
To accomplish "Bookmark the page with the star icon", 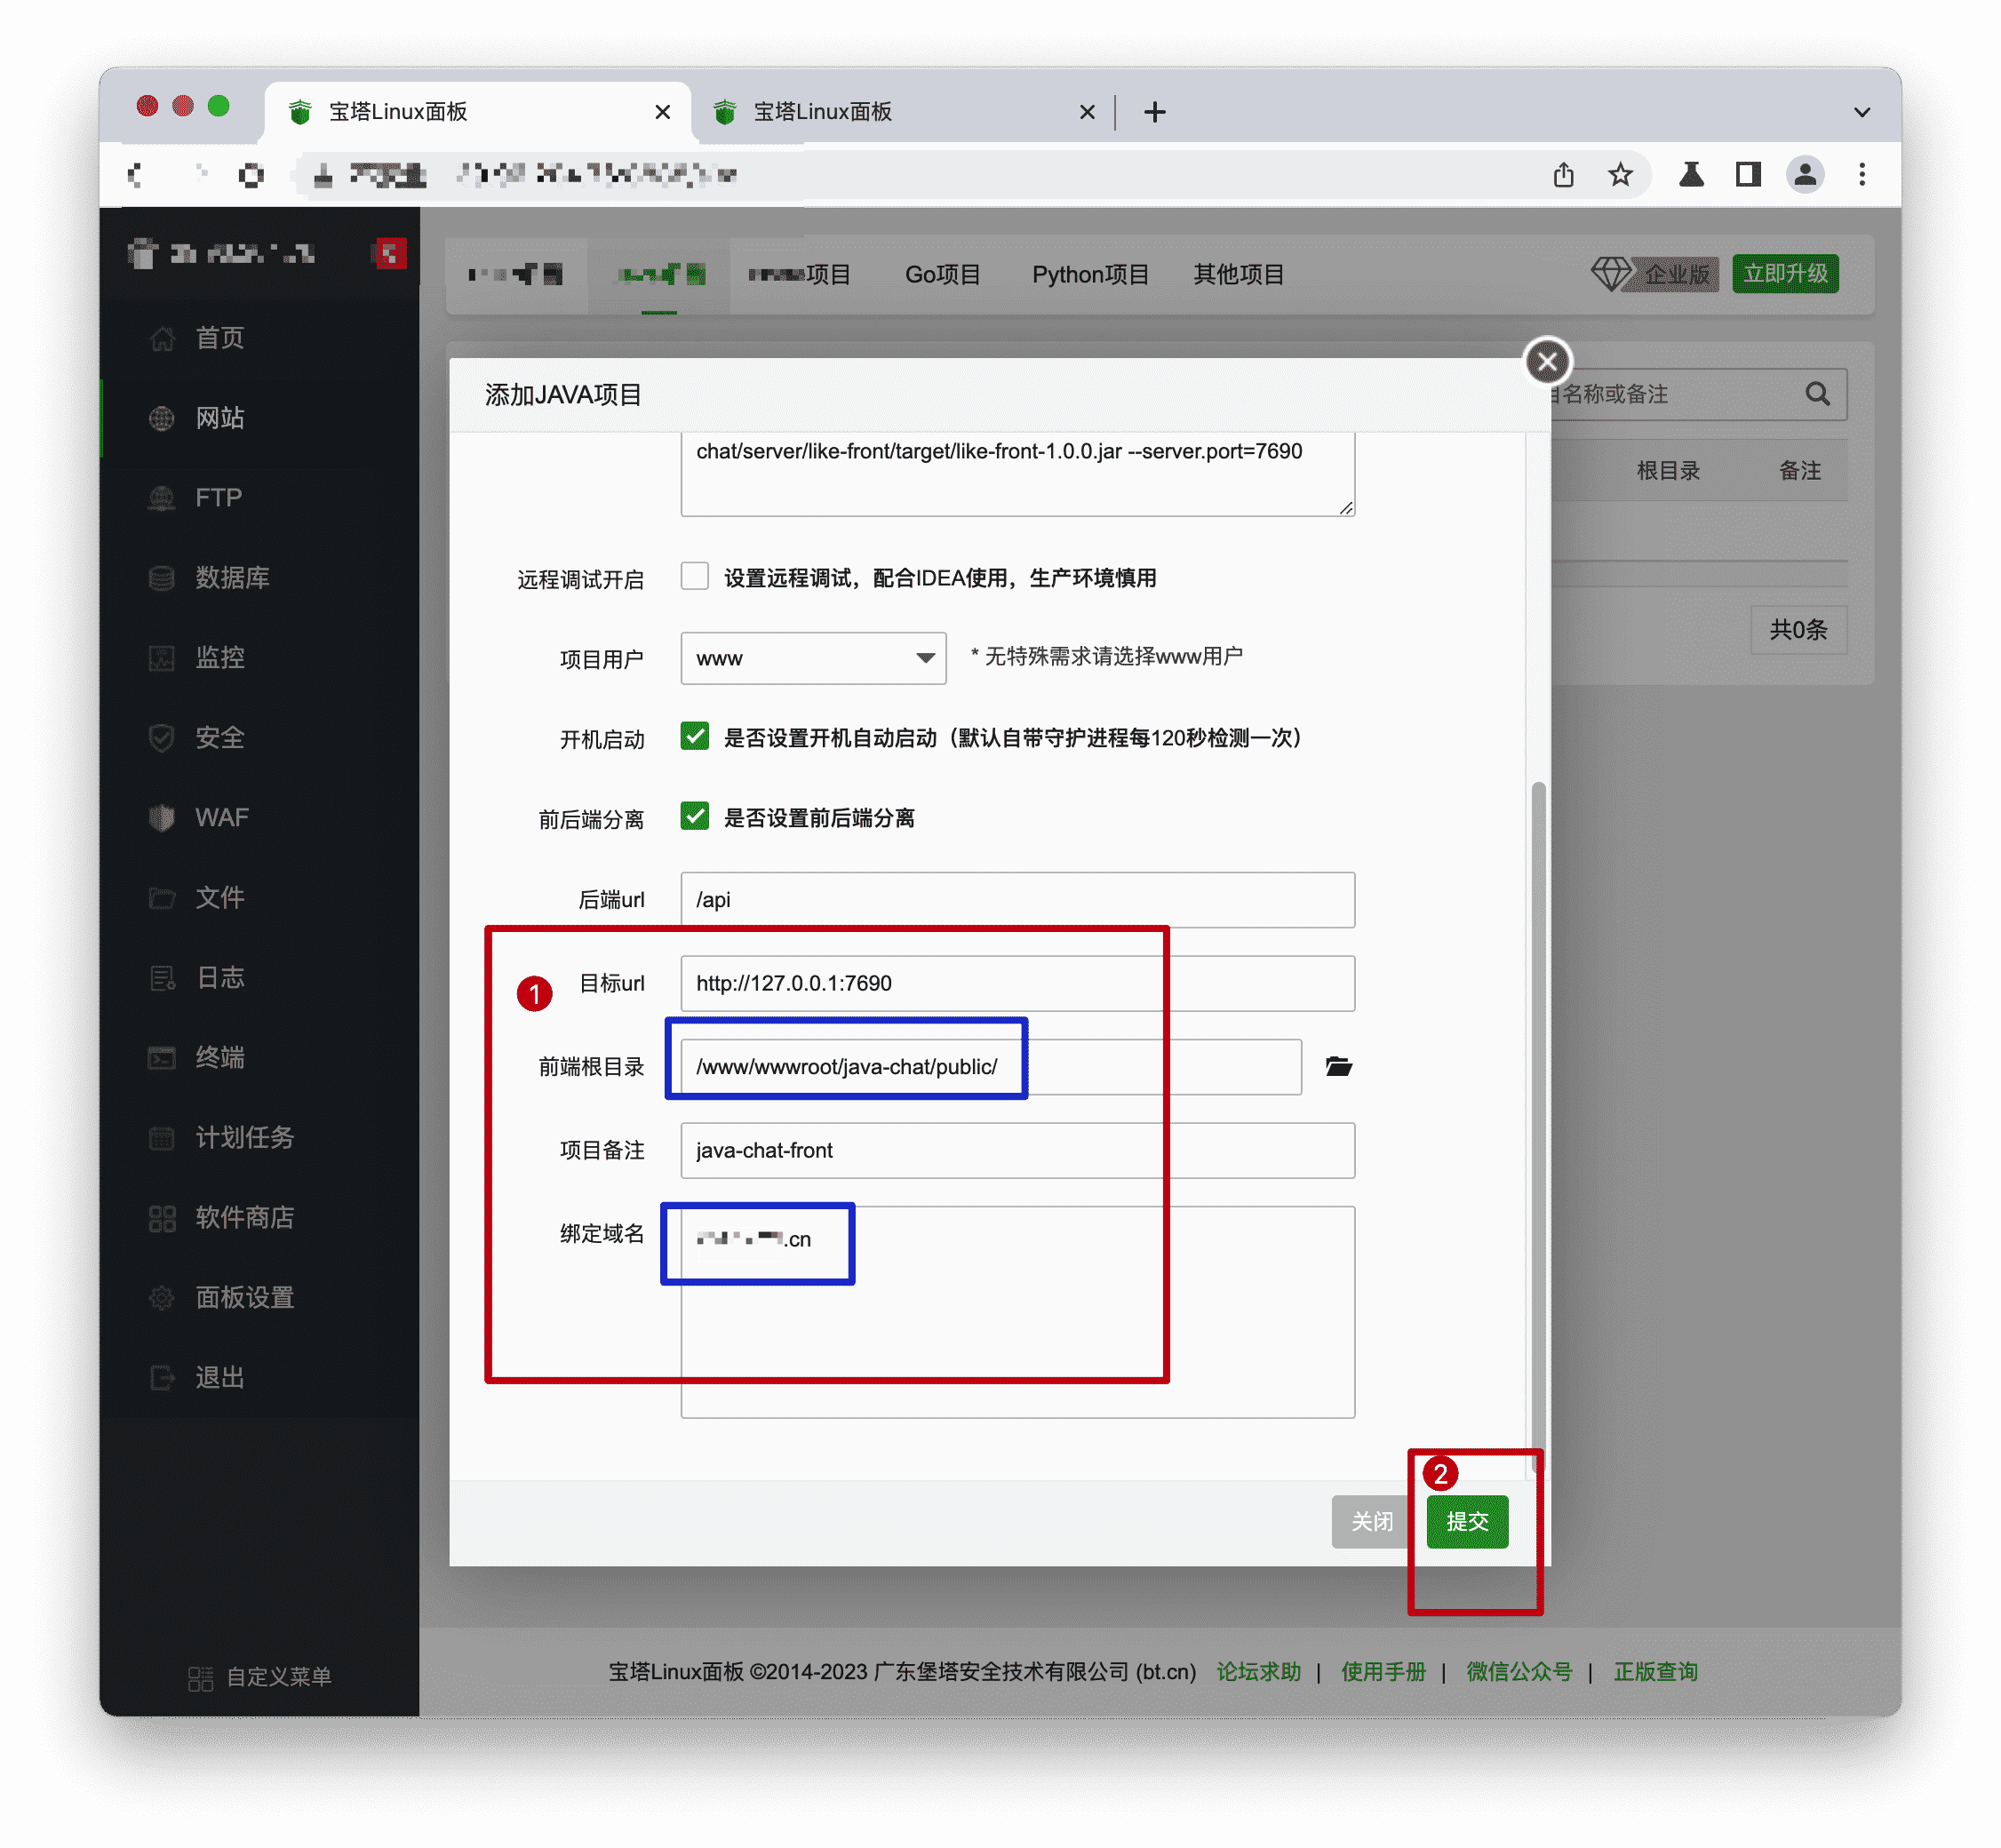I will 1620,175.
